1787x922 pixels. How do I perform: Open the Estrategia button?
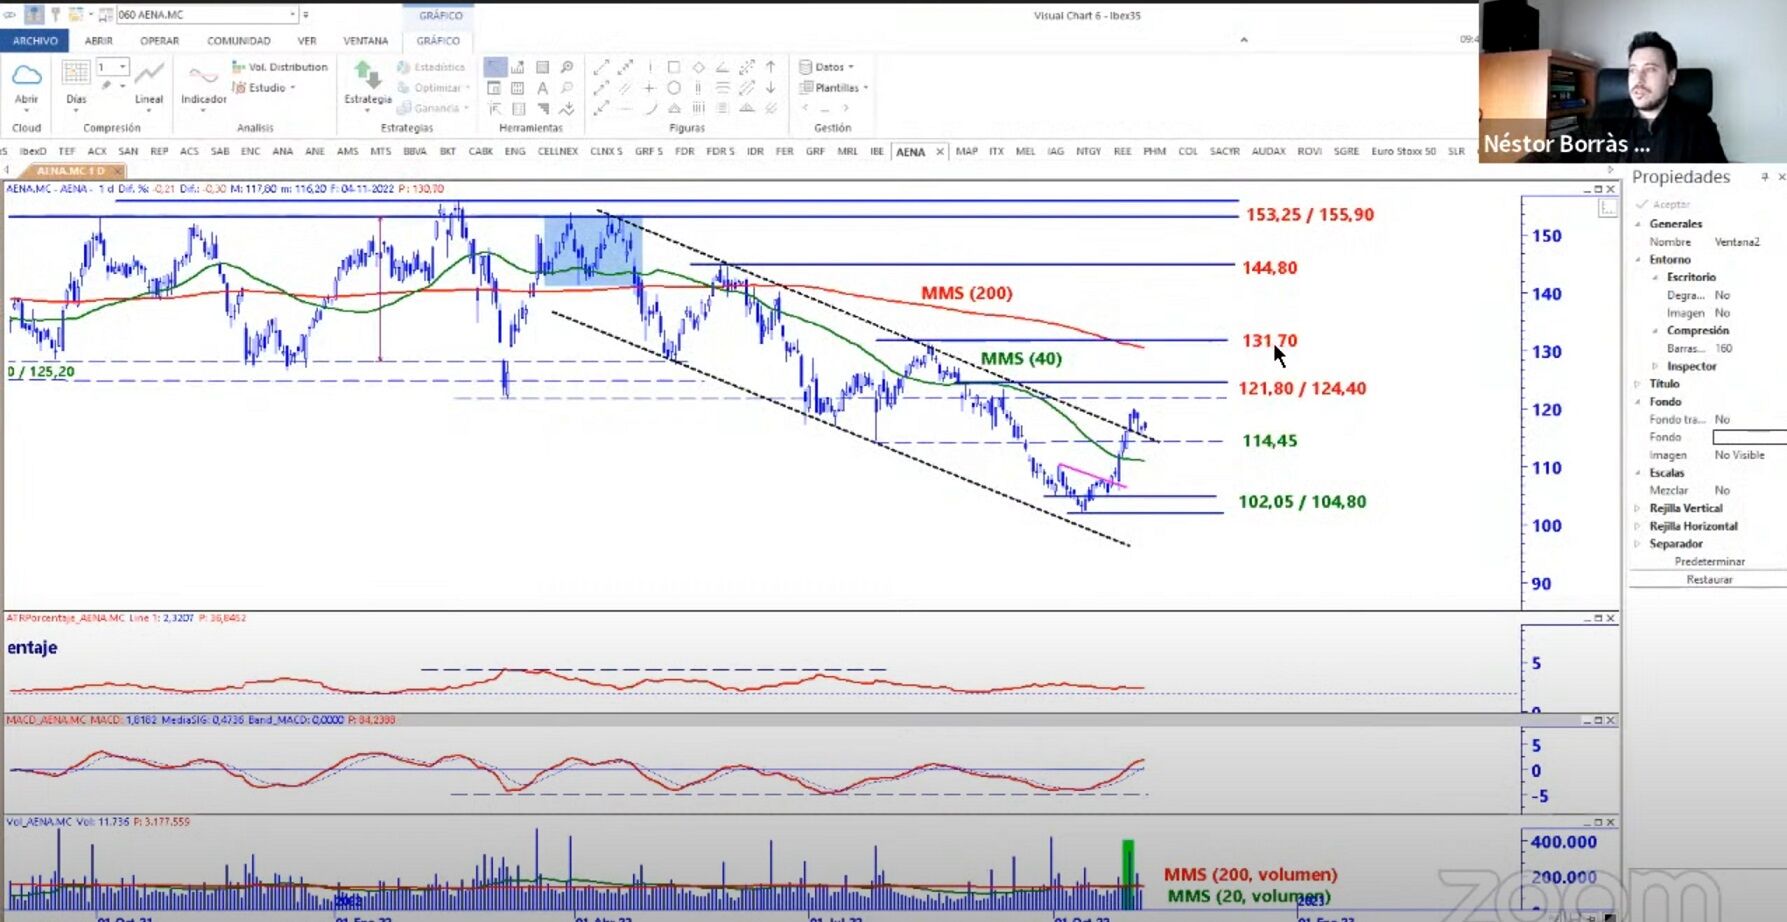pos(368,84)
